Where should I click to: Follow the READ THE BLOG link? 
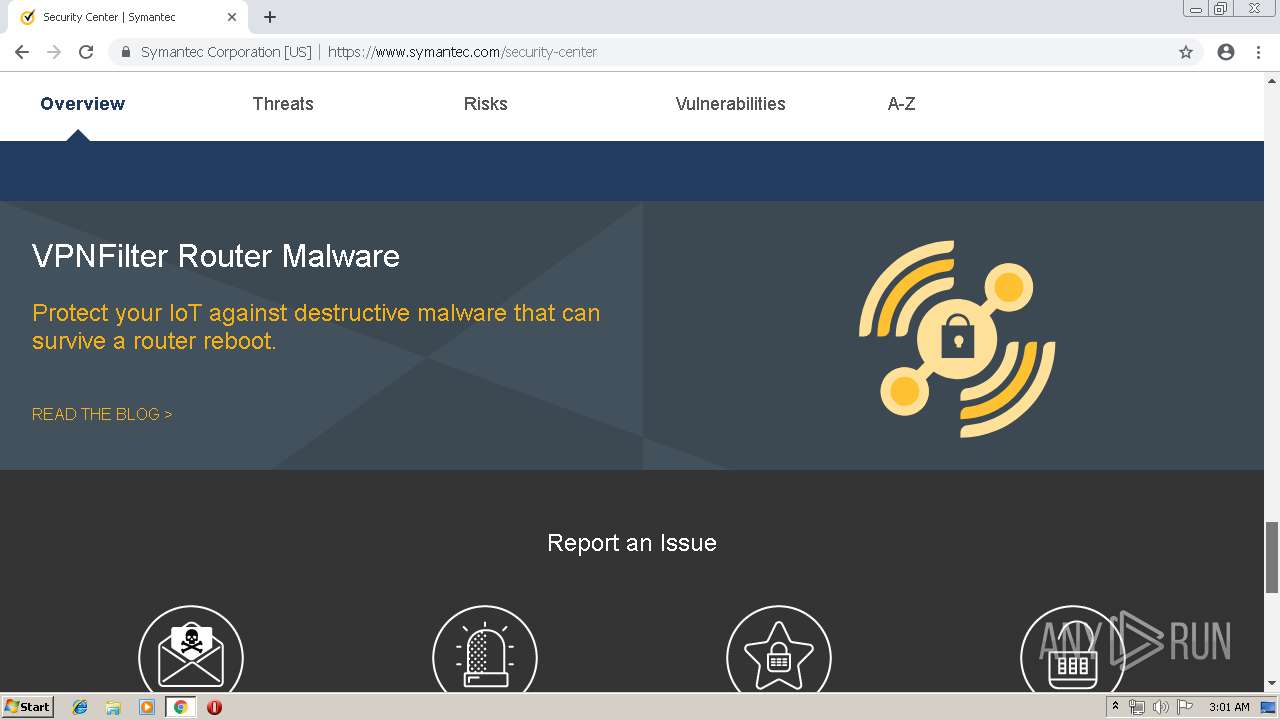point(102,414)
